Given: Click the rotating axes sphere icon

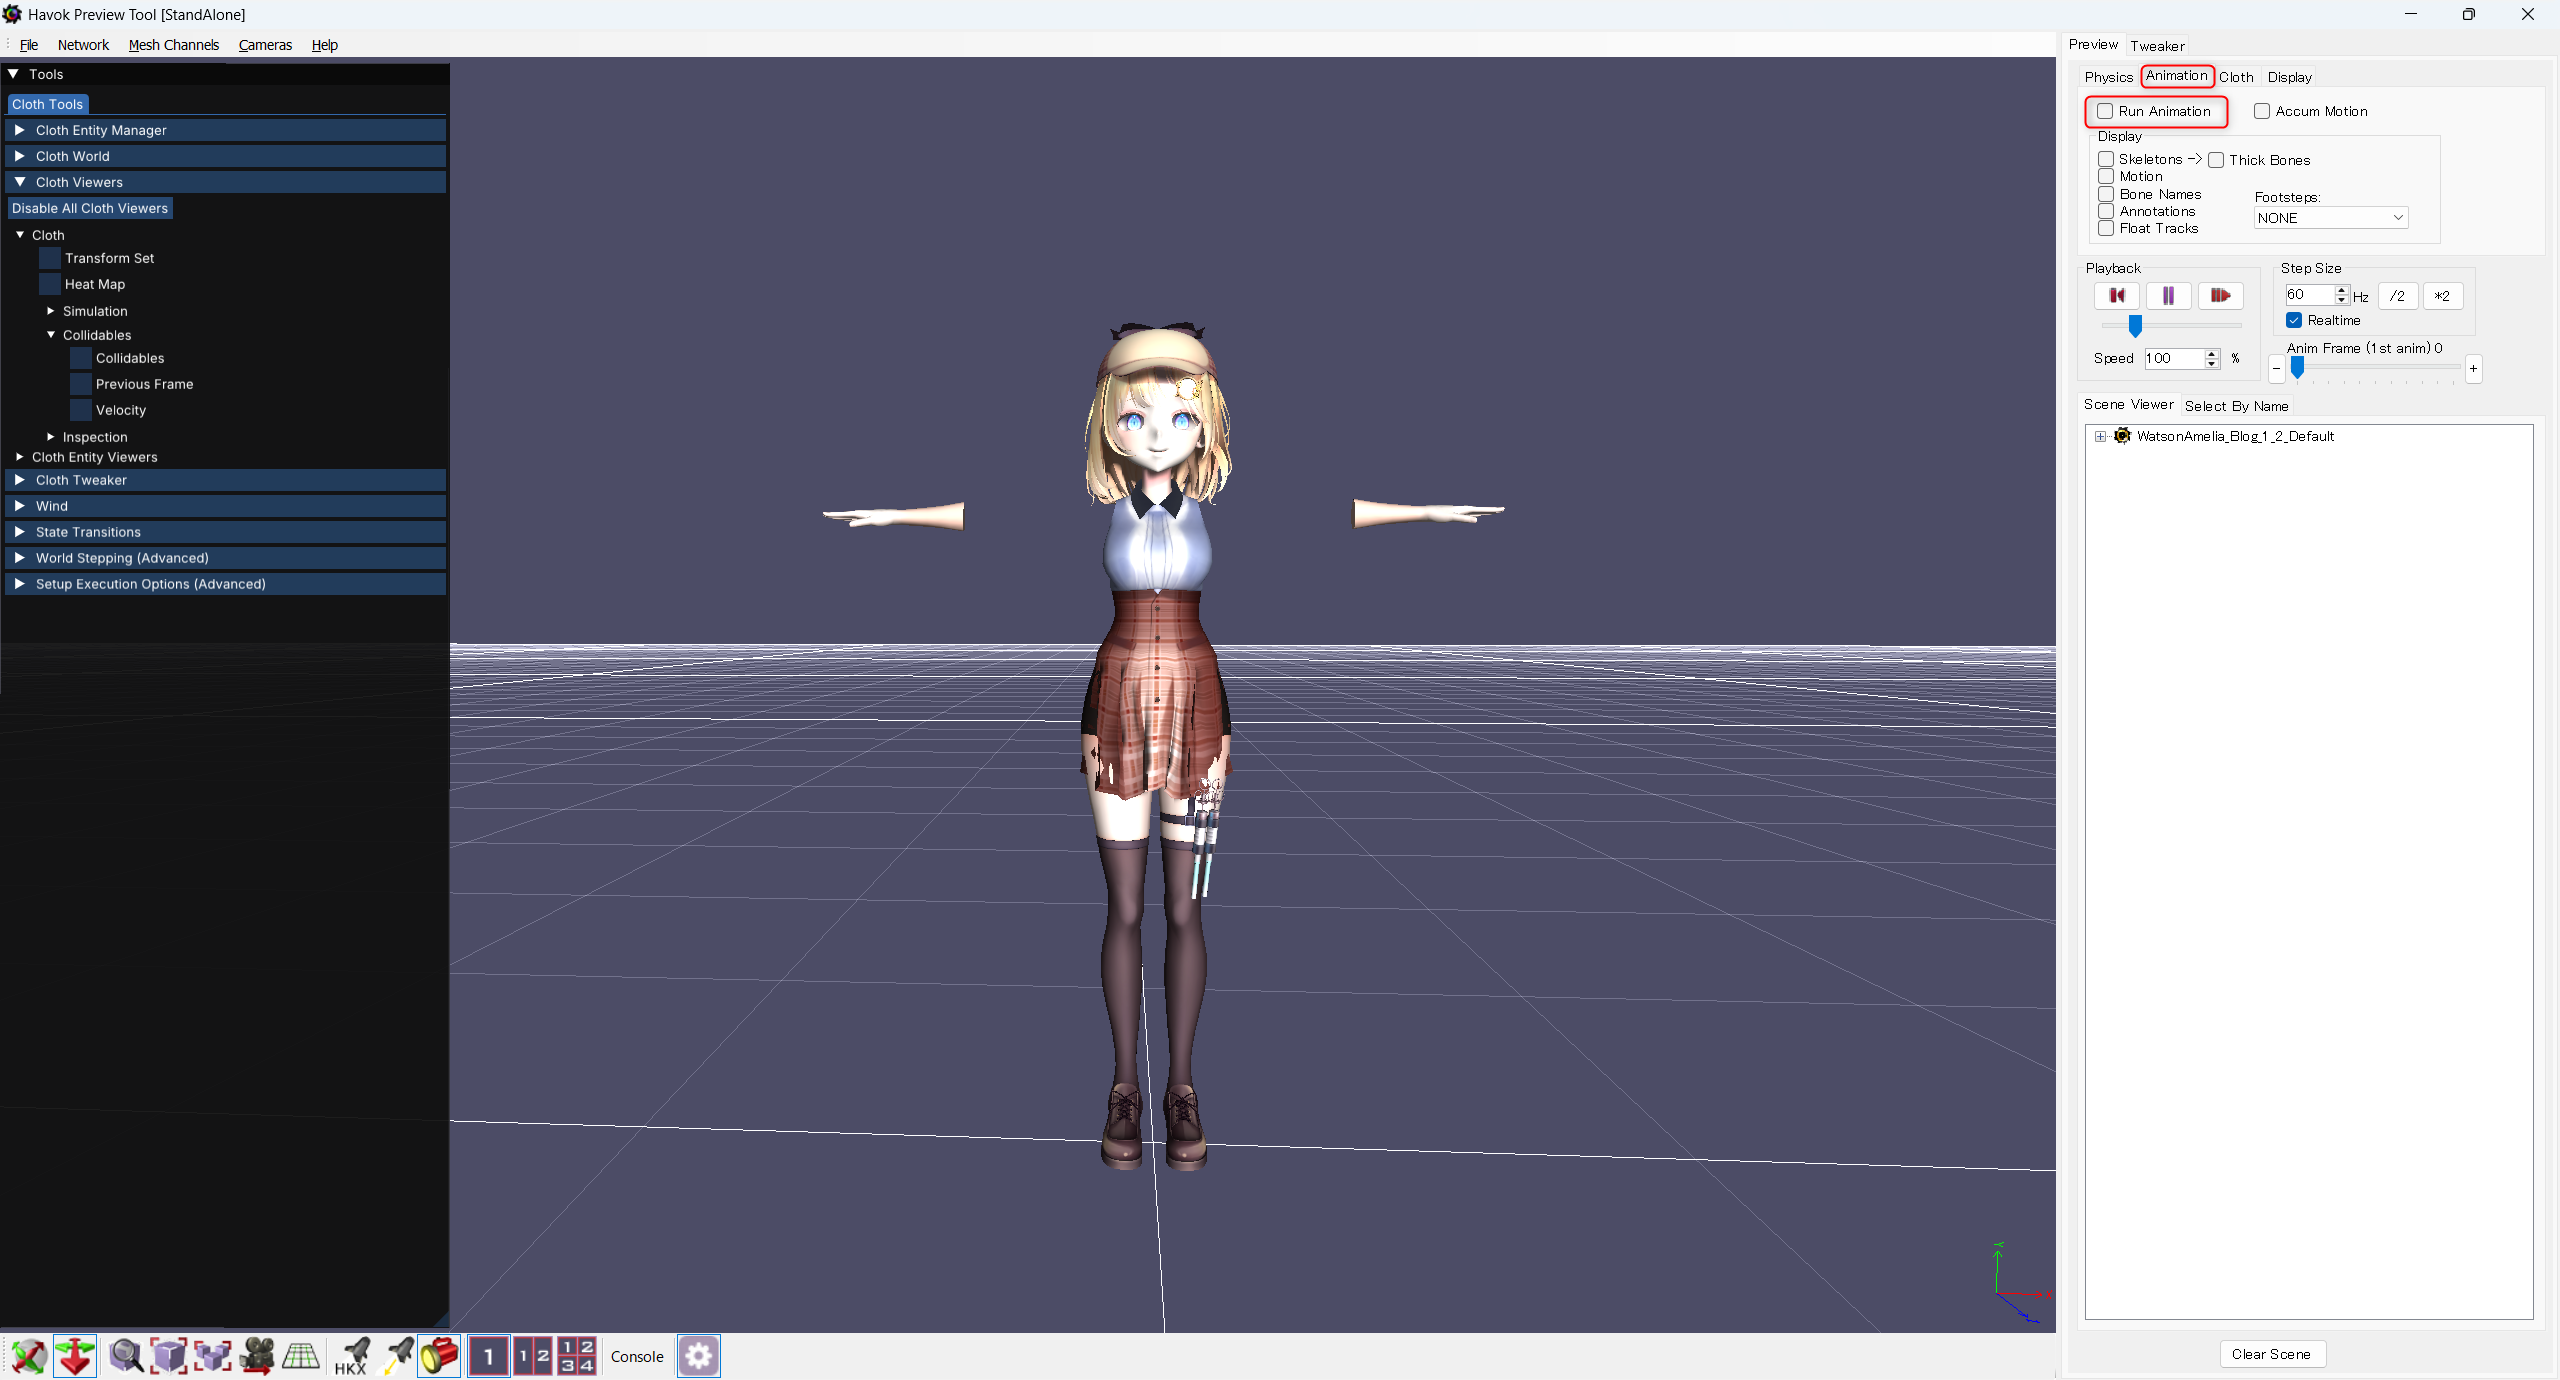Looking at the screenshot, I should click(x=30, y=1356).
